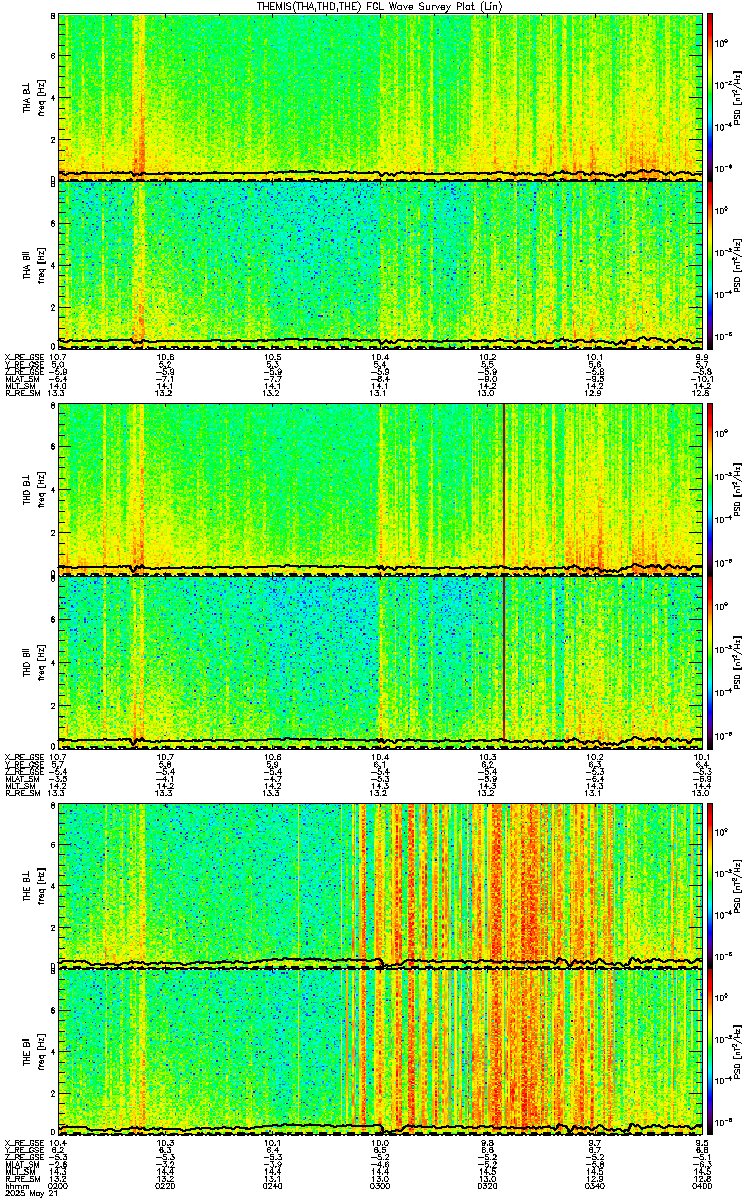Select the THA B-parallel PSD color bar
This screenshot has width=750, height=1200.
coord(711,263)
